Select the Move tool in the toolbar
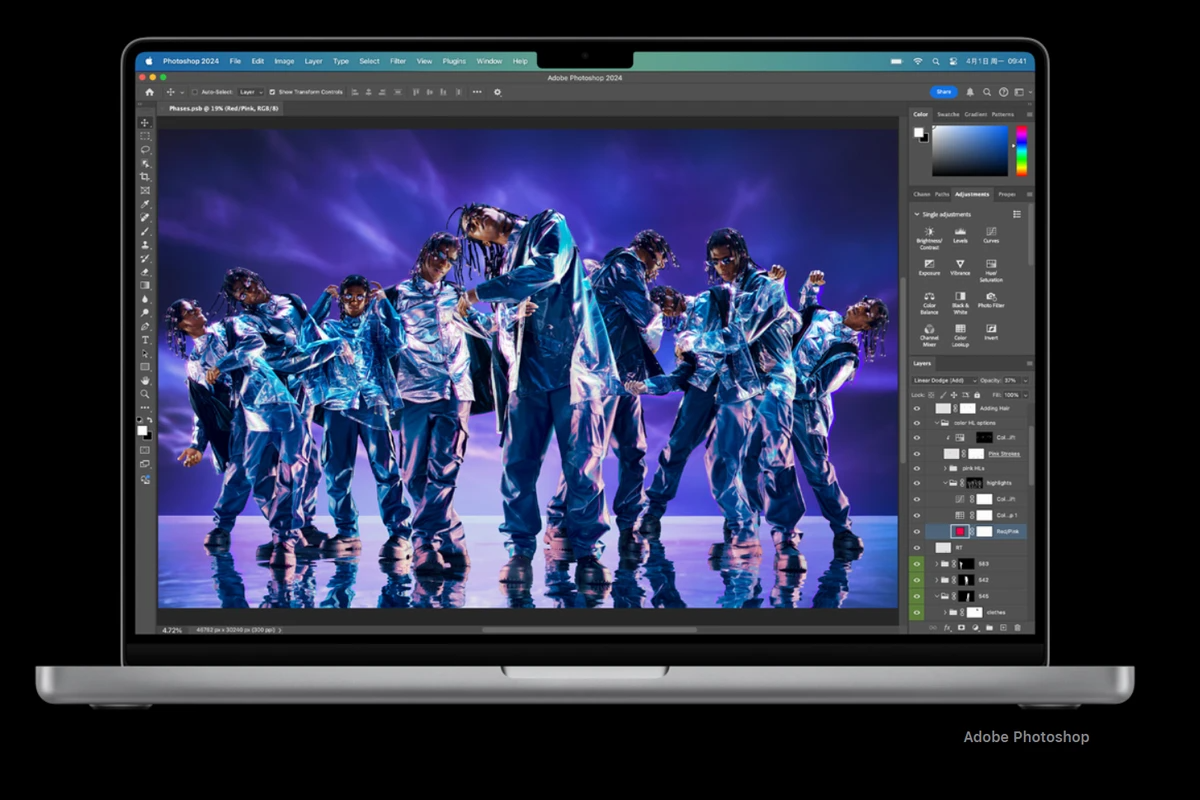Screen dimensions: 1200x800 pos(145,122)
